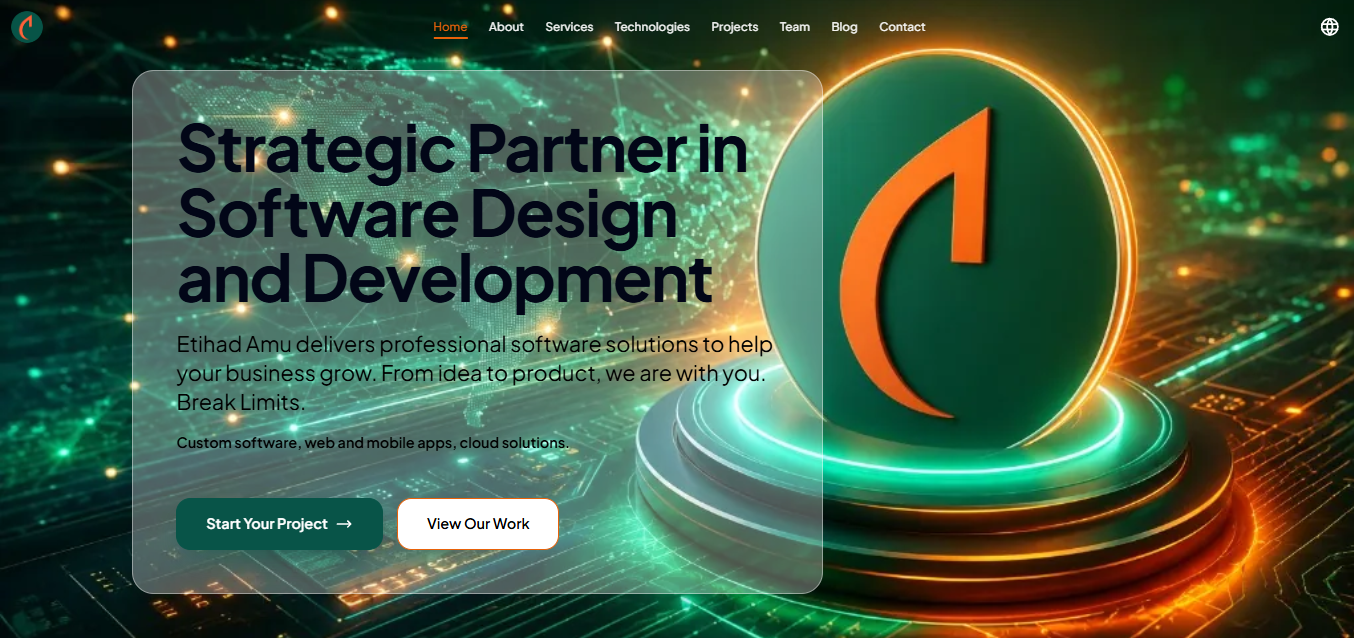Navigate to the Projects section
This screenshot has width=1354, height=638.
point(735,27)
